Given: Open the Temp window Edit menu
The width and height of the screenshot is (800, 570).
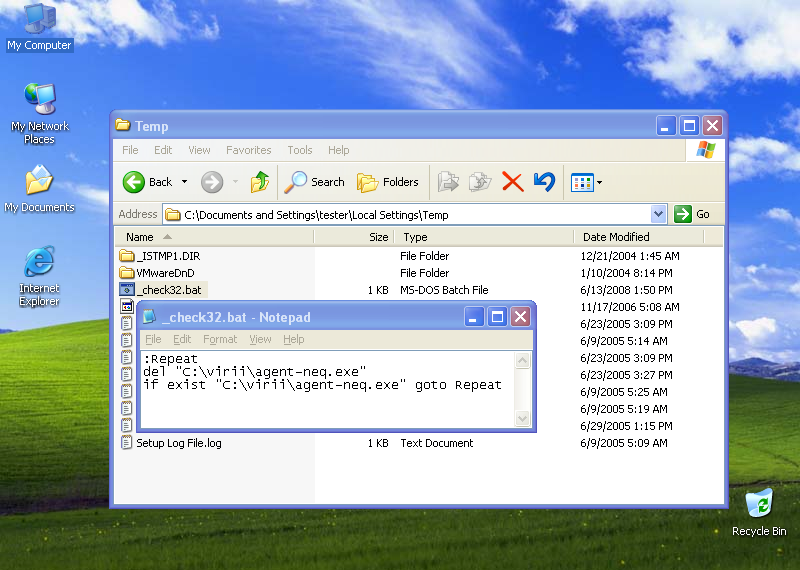Looking at the screenshot, I should click(x=163, y=150).
